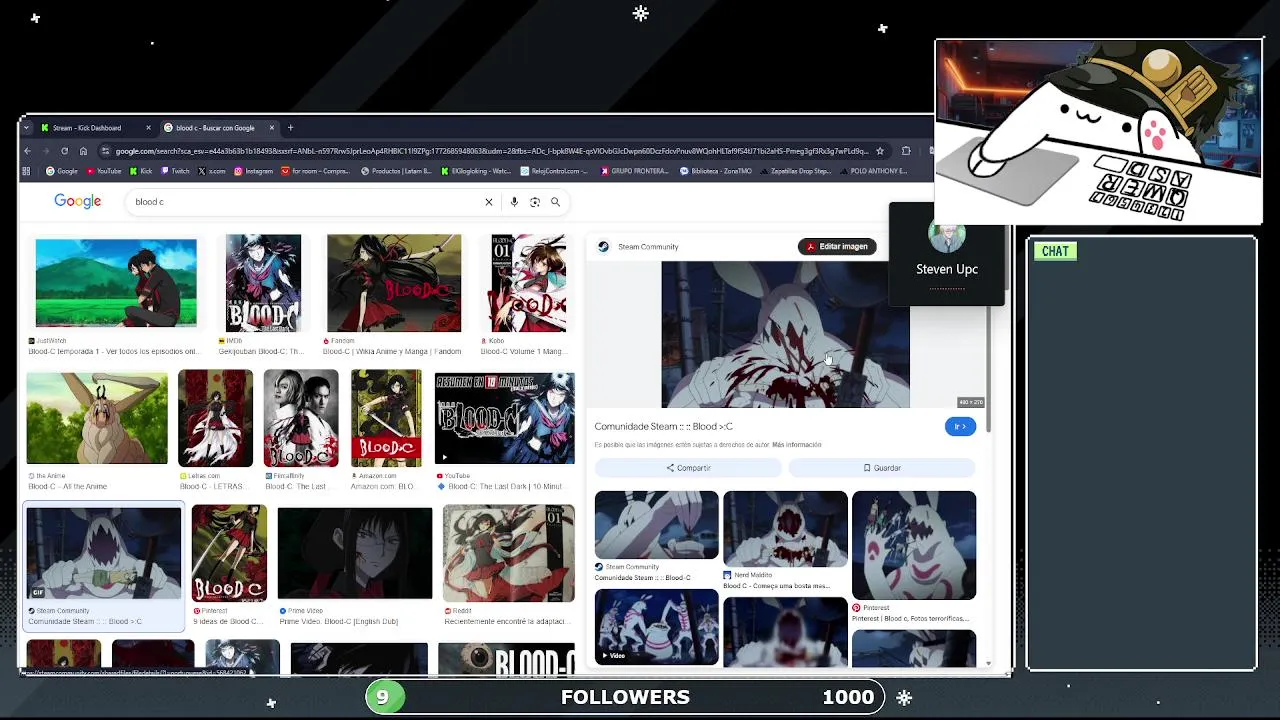Select the Steam Community GIF result thumbnail

coord(104,553)
